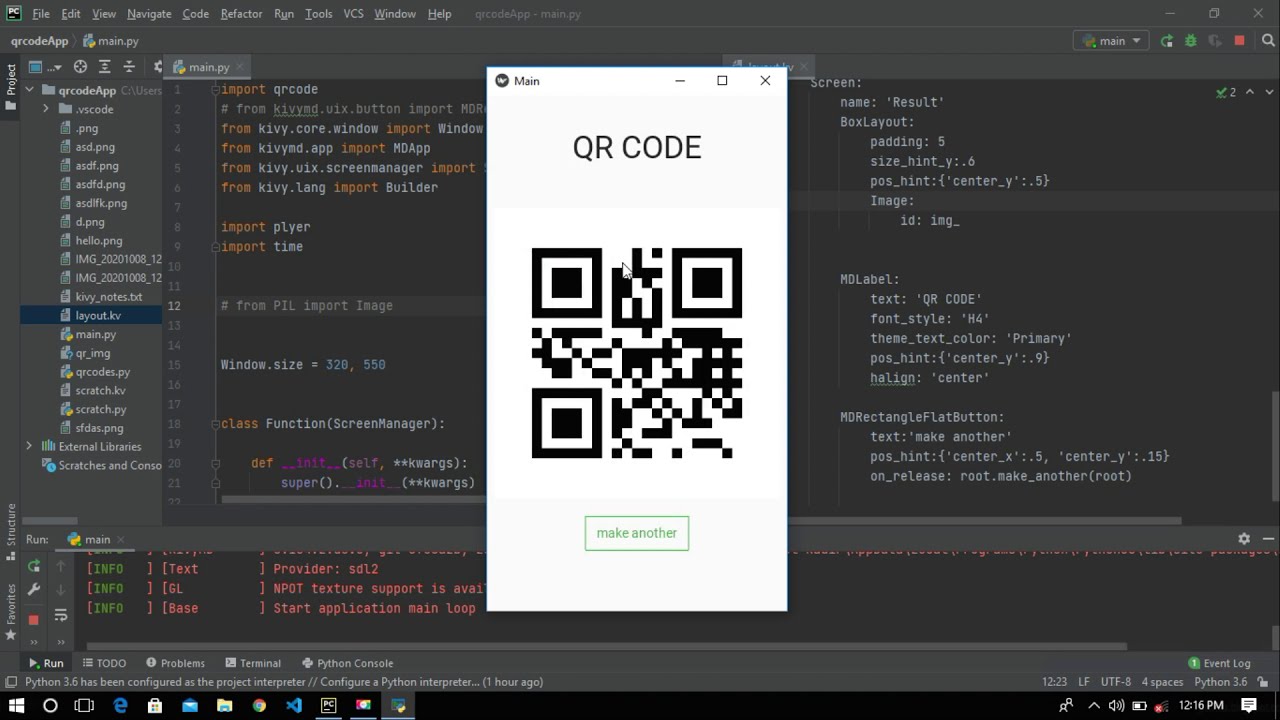The height and width of the screenshot is (720, 1280).
Task: Open Start menu Windows icon
Action: [16, 705]
